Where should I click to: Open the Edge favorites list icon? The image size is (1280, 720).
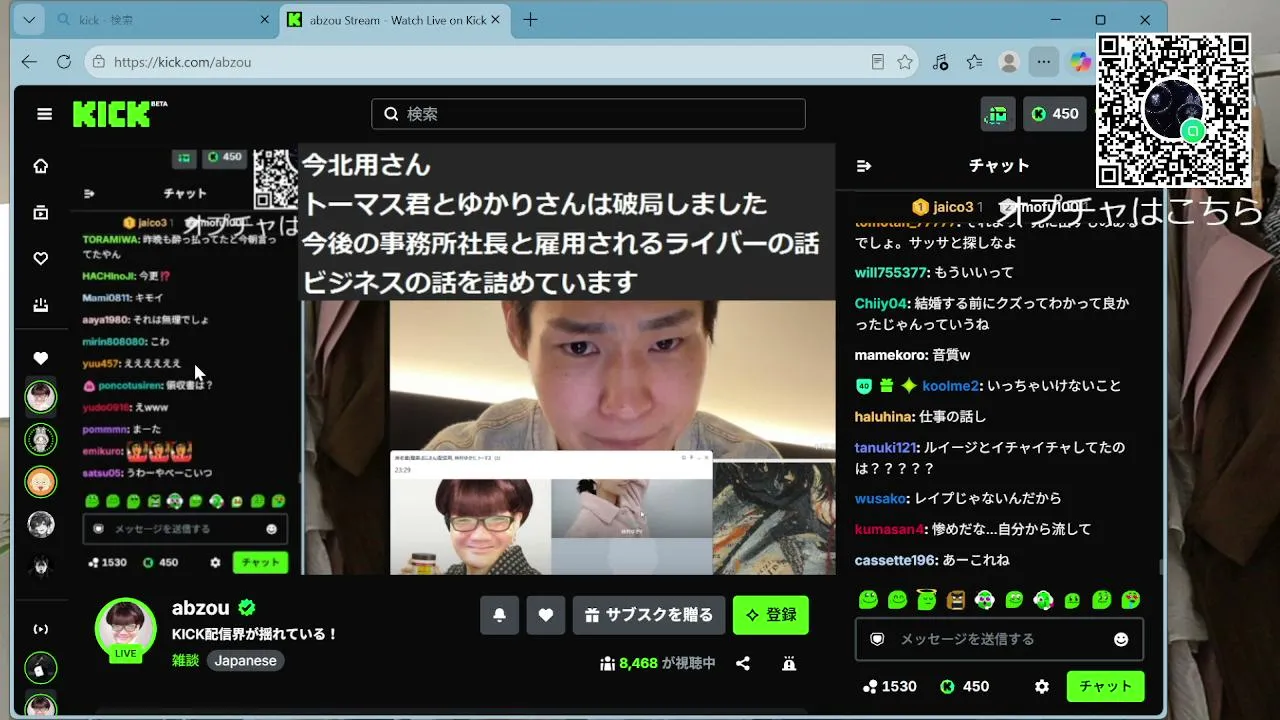point(975,62)
